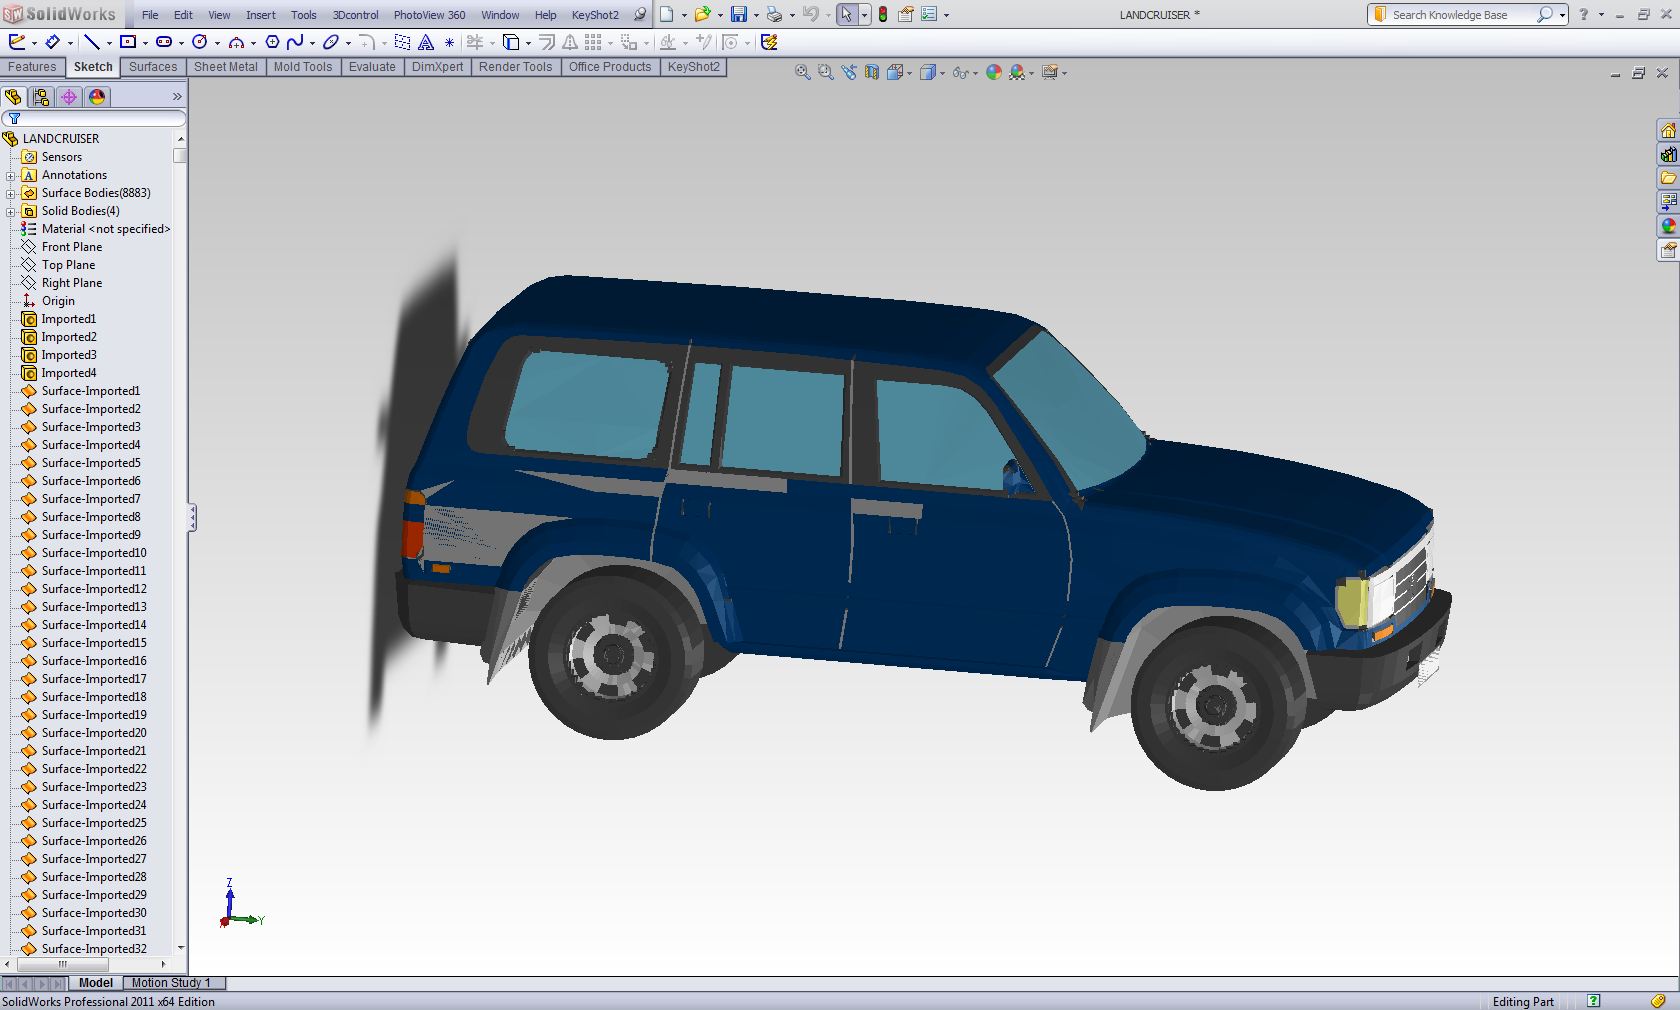1680x1010 pixels.
Task: Expand the Surface Bodies(8883) folder
Action: tap(11, 193)
